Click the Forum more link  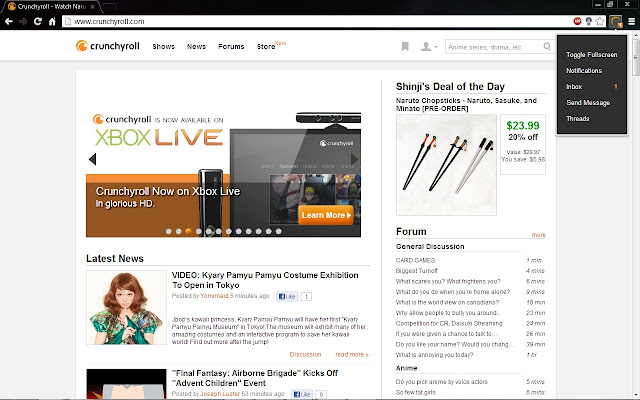tap(538, 235)
